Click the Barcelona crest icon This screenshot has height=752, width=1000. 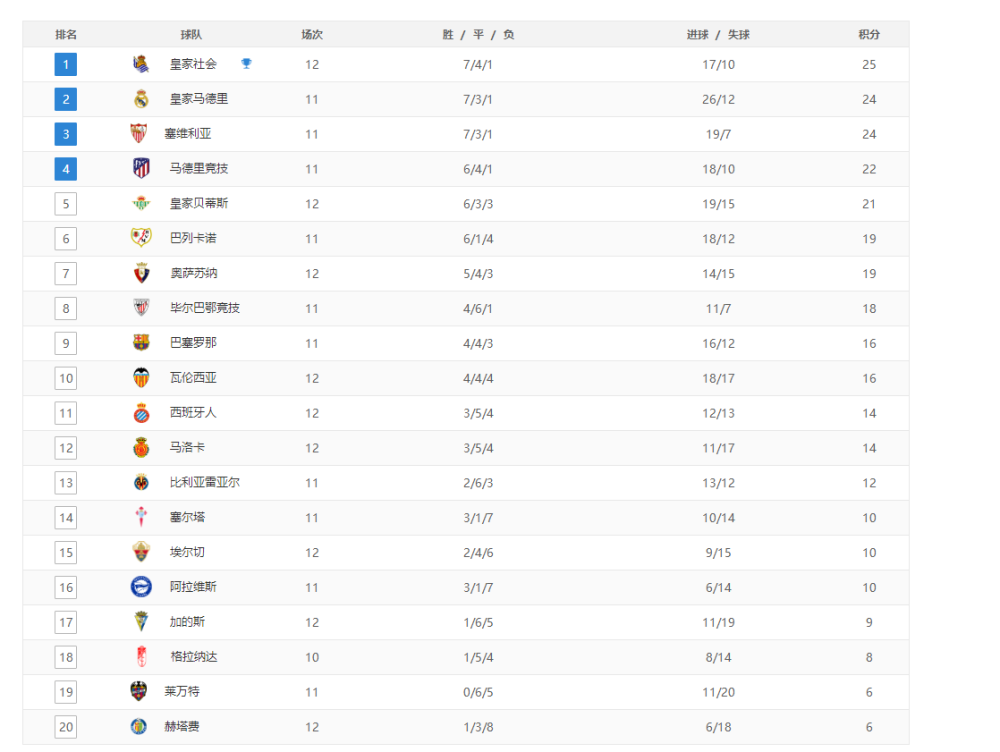141,343
